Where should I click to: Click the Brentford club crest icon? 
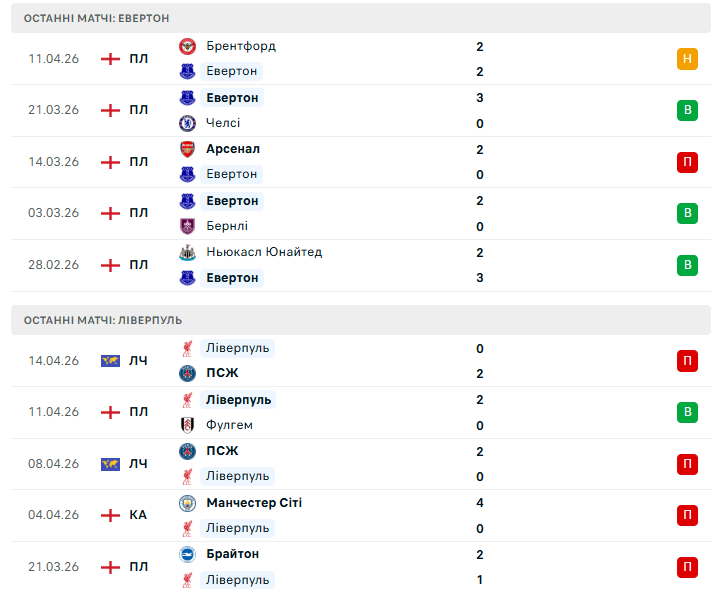point(187,46)
